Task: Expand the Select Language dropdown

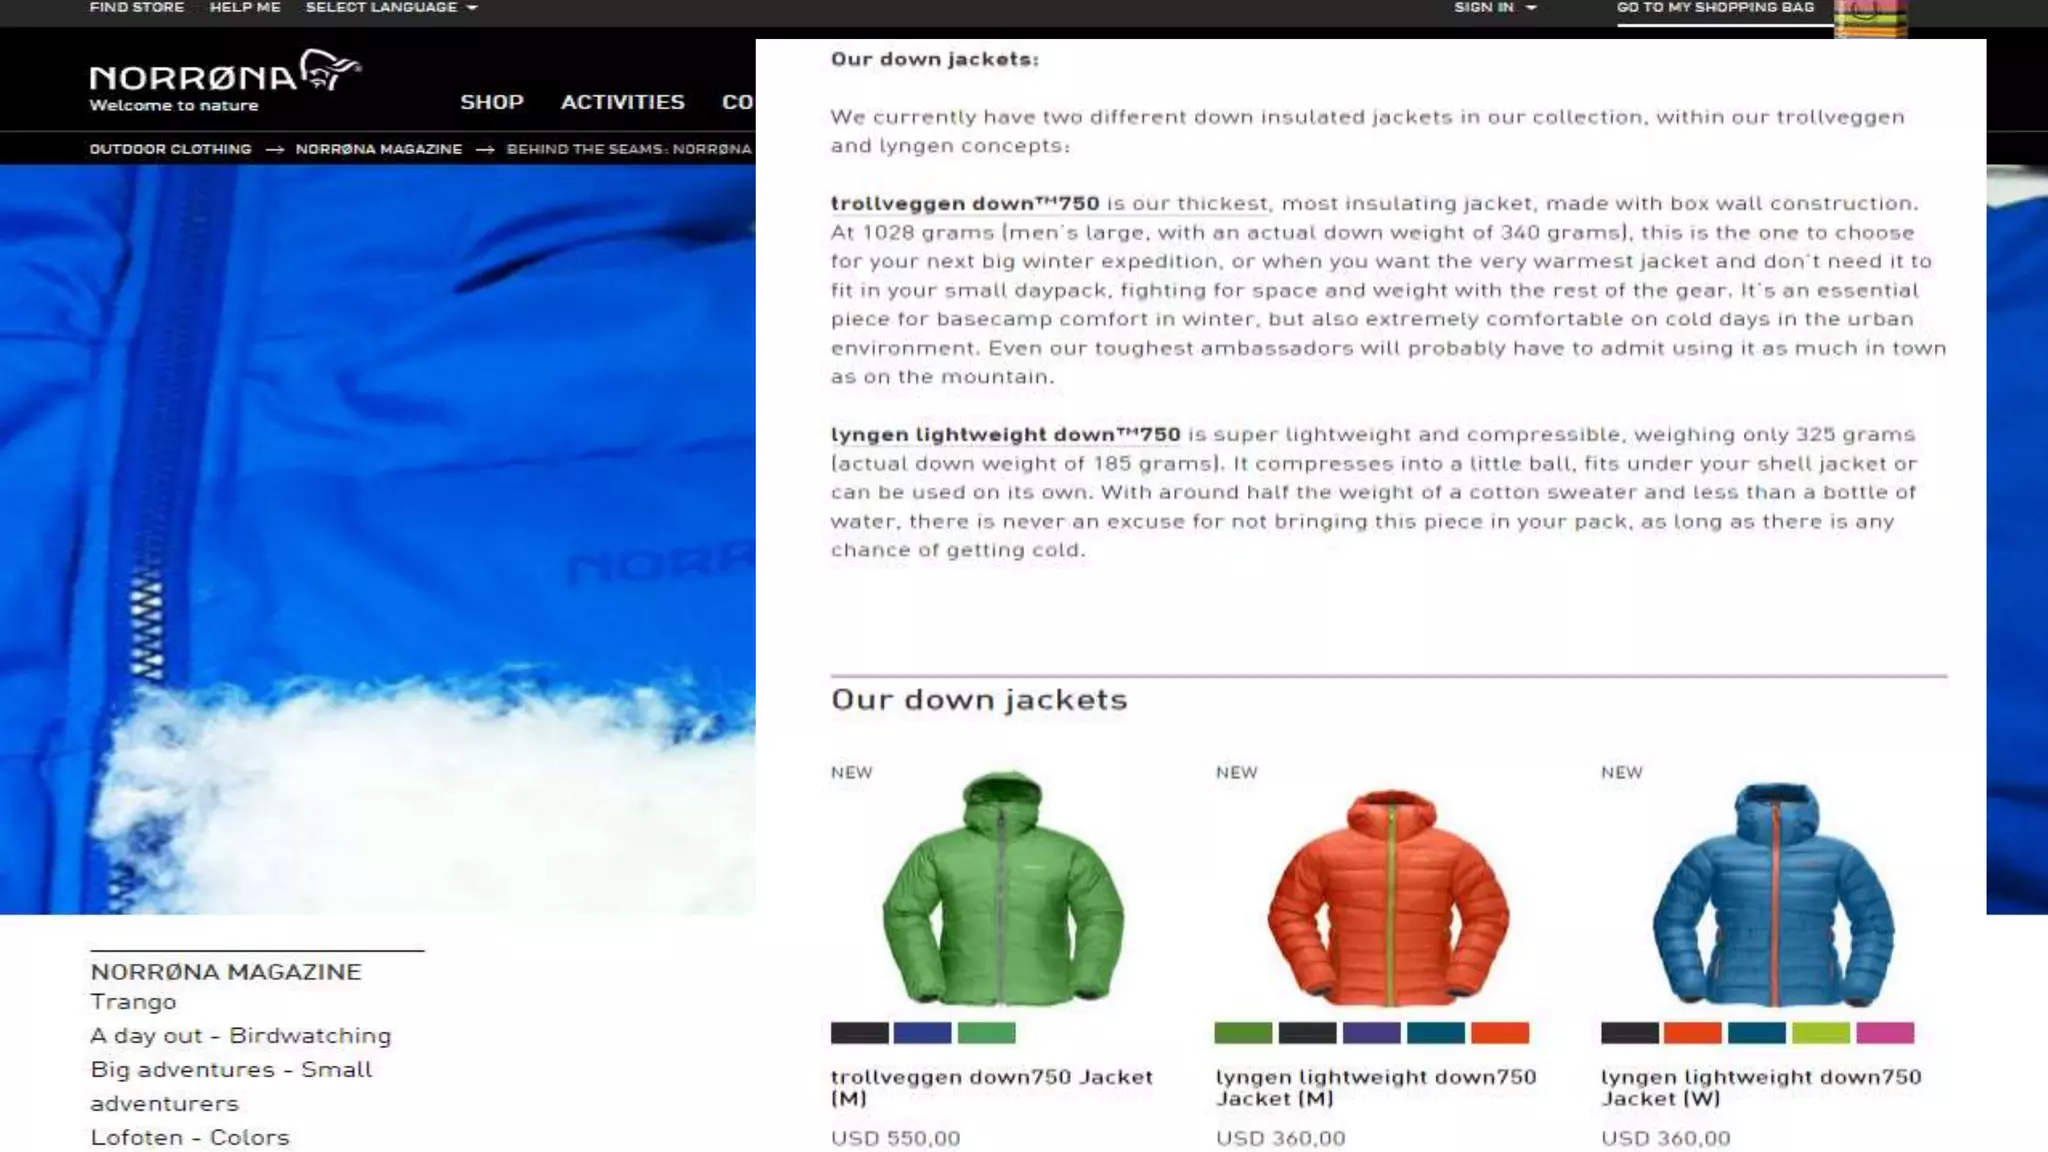Action: coord(391,8)
